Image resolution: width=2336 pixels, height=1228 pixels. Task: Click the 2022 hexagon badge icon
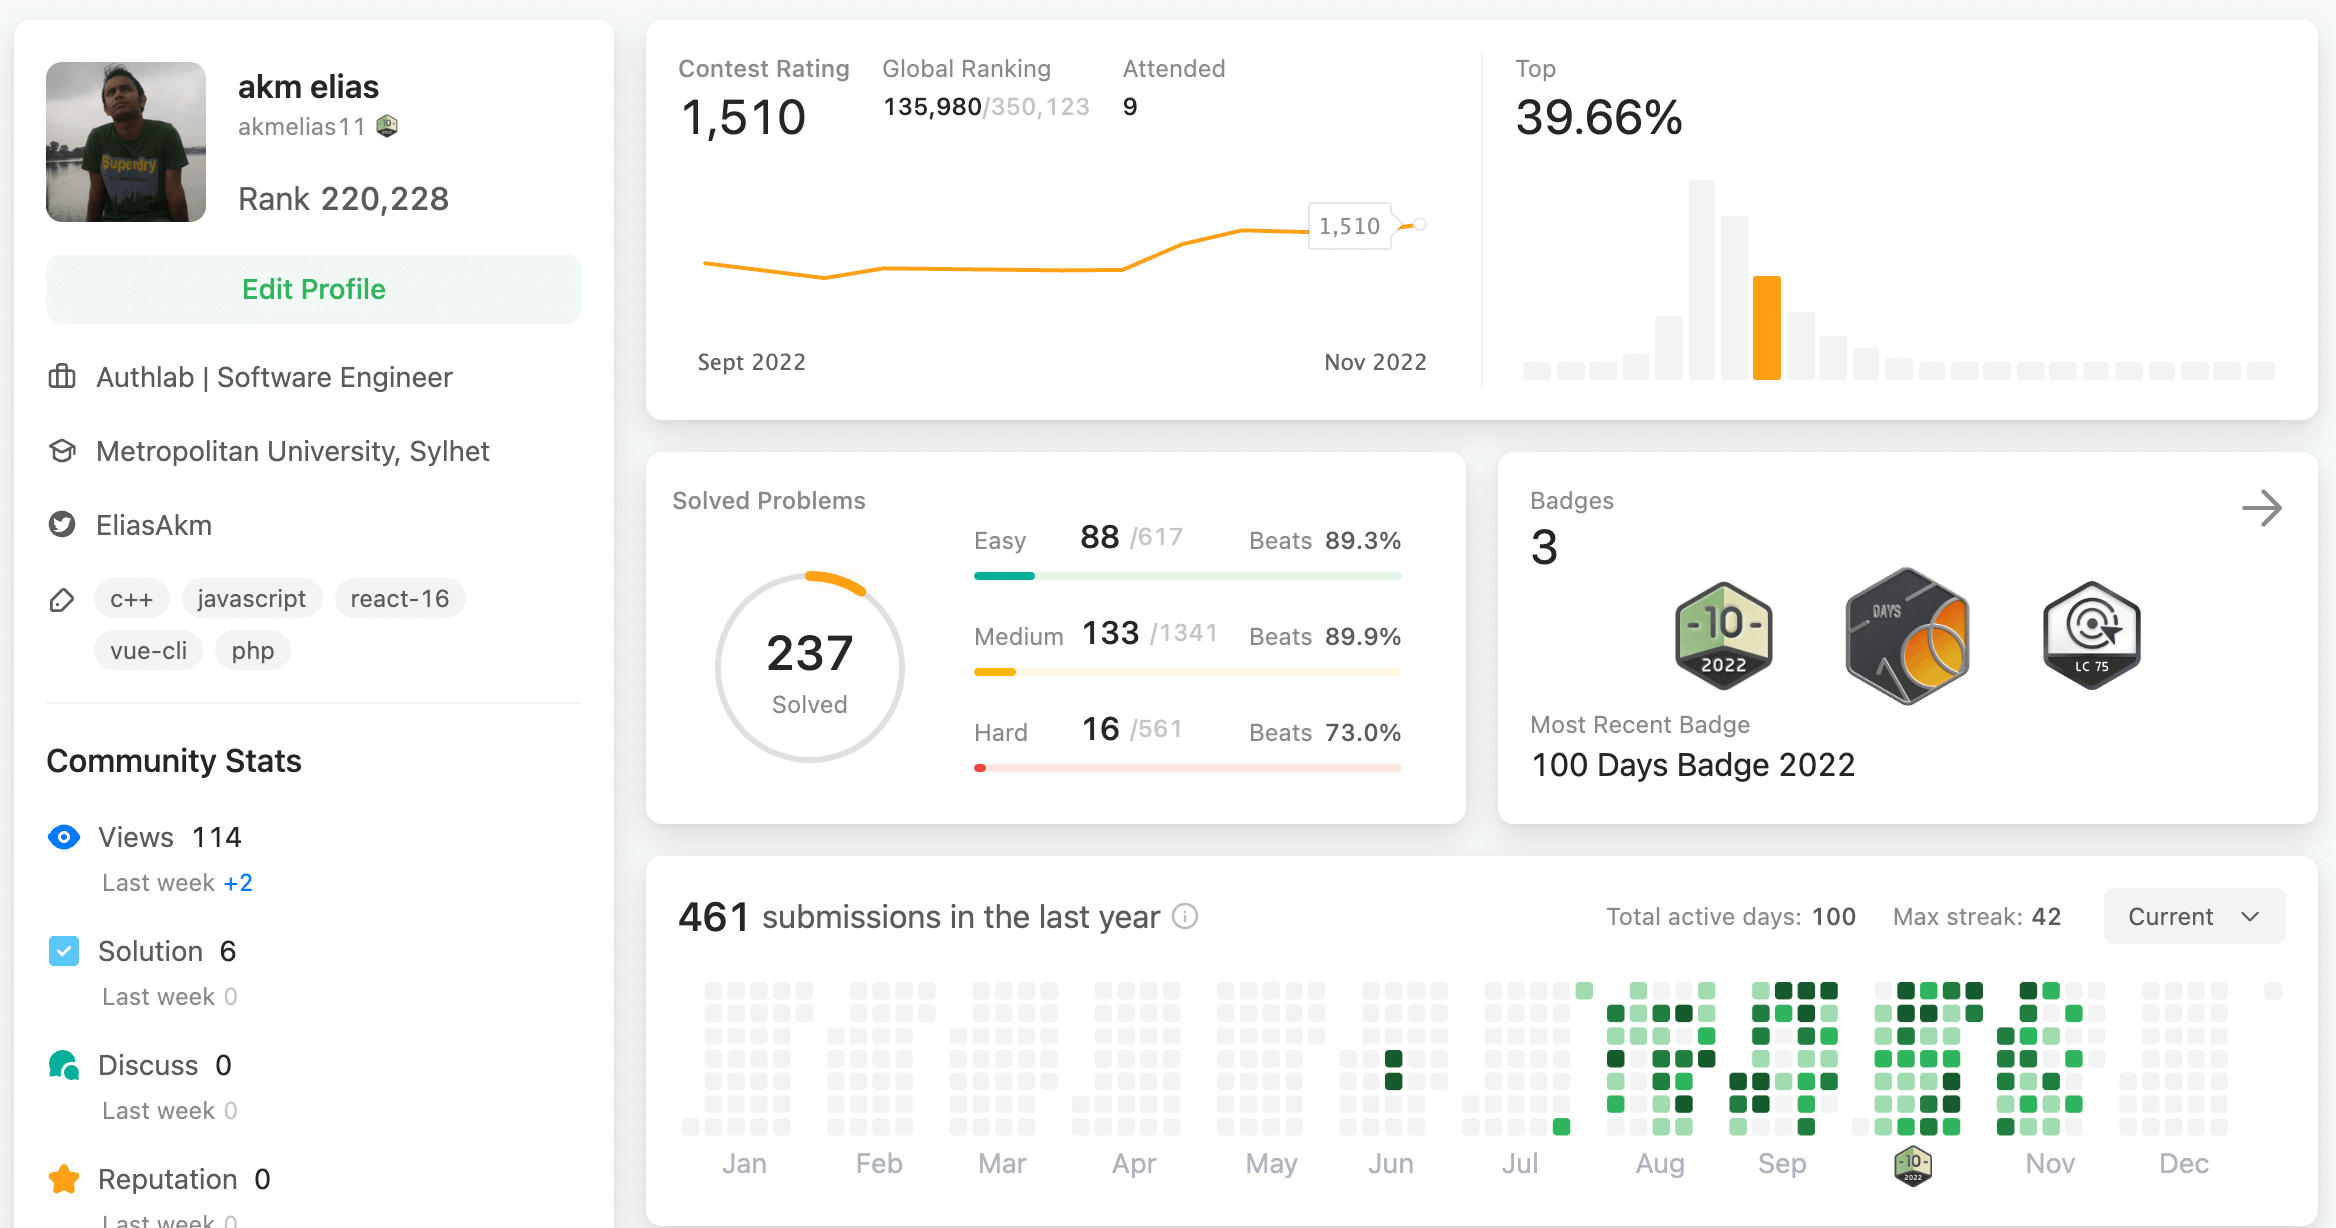pyautogui.click(x=1723, y=636)
